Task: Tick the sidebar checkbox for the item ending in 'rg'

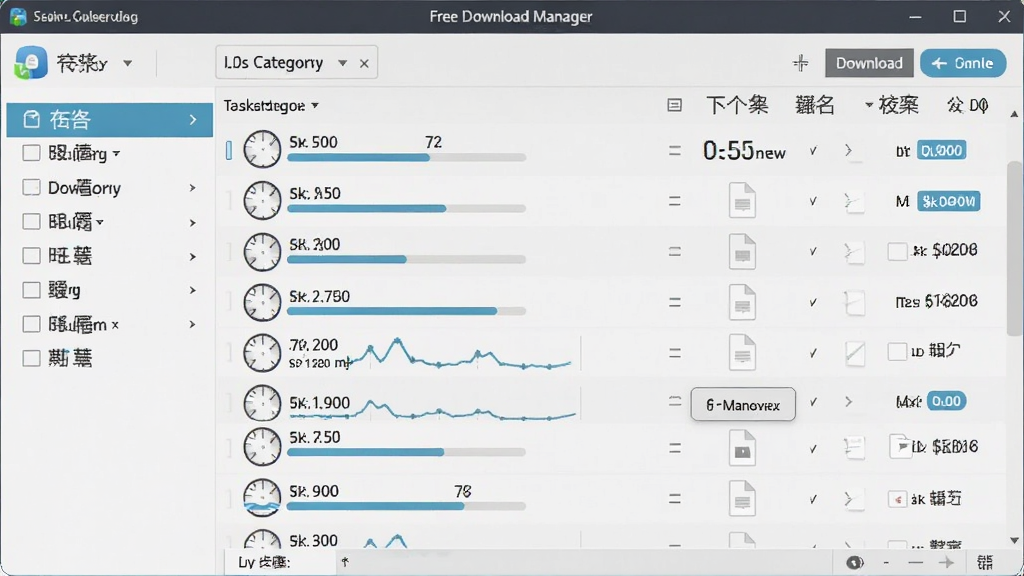Action: (x=31, y=290)
